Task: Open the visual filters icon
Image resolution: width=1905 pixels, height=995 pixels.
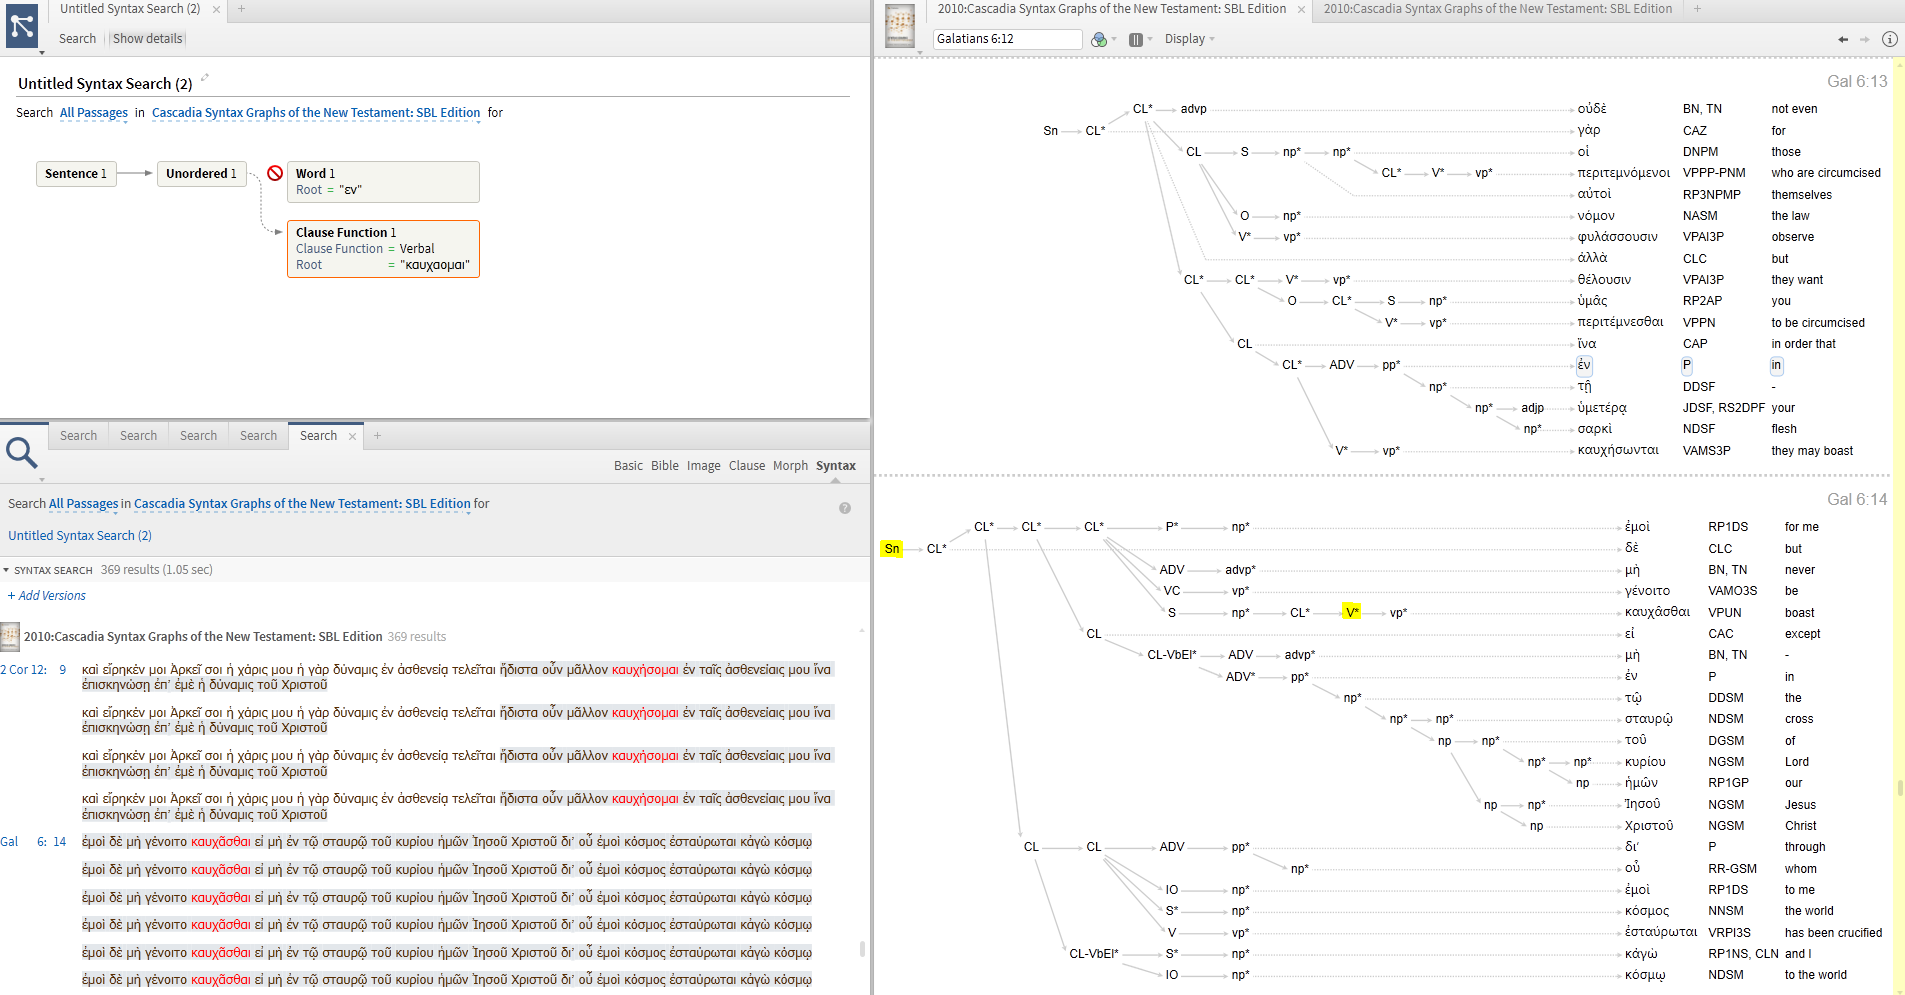Action: [x=1099, y=39]
